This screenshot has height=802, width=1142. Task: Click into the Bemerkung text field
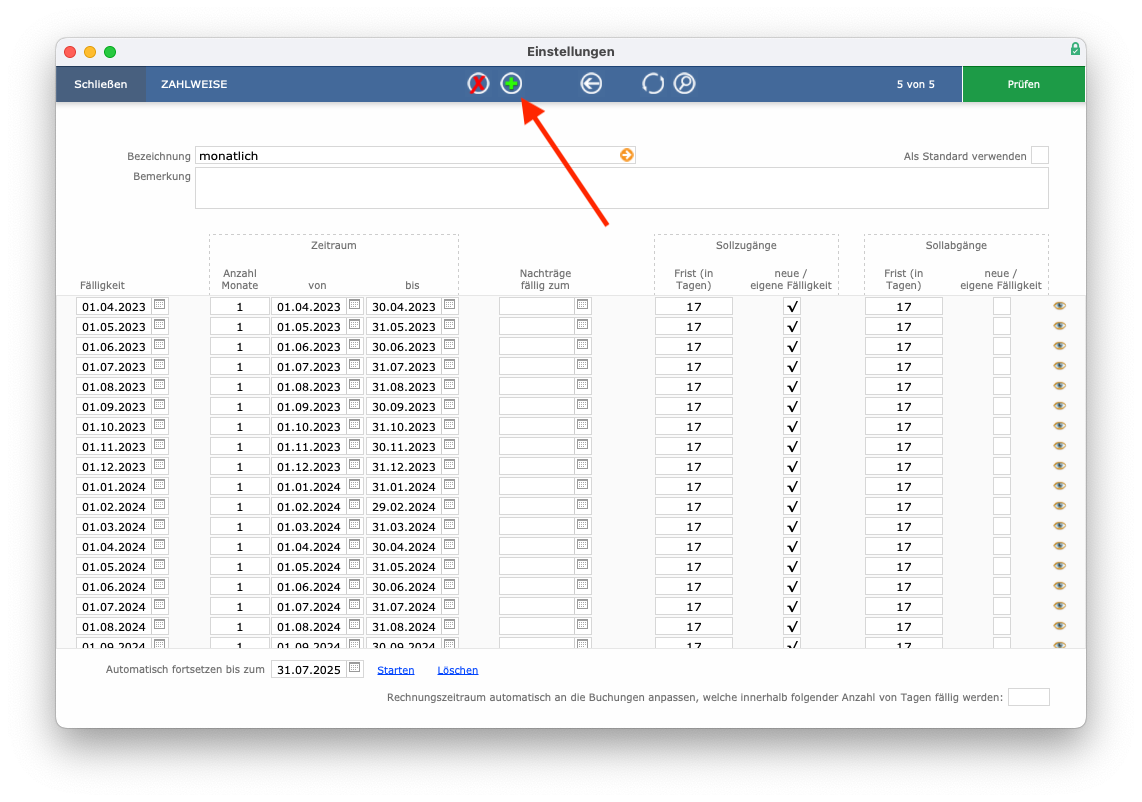click(x=621, y=188)
